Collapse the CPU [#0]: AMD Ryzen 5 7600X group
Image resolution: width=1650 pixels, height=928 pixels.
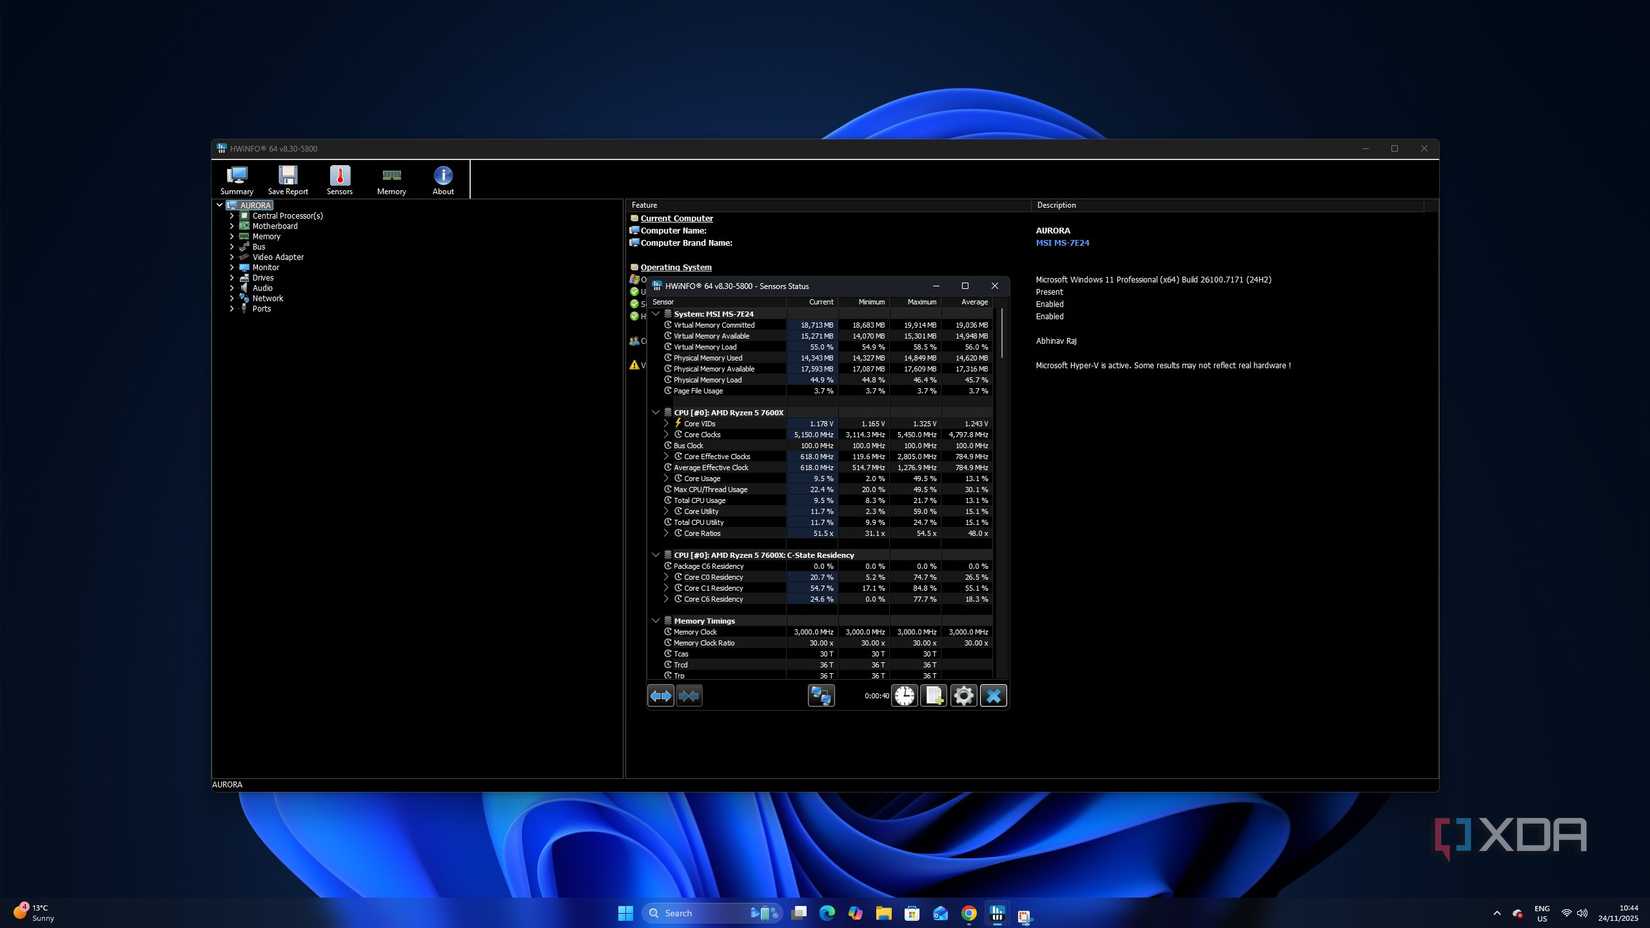(x=656, y=412)
